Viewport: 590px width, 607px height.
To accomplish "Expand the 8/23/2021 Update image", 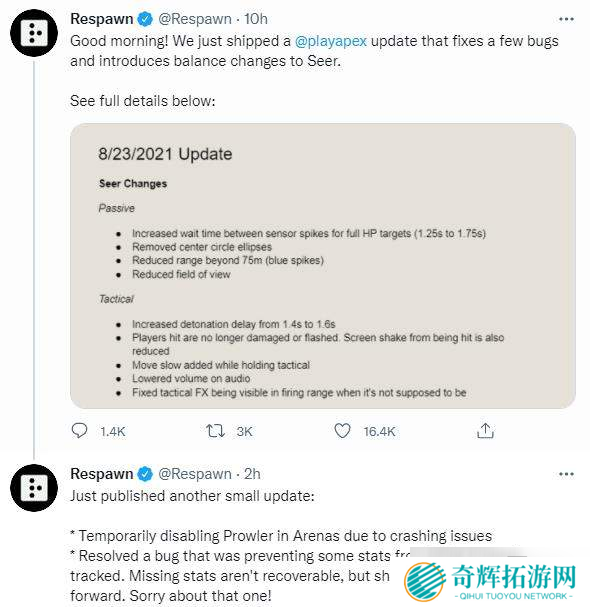I will pos(323,266).
